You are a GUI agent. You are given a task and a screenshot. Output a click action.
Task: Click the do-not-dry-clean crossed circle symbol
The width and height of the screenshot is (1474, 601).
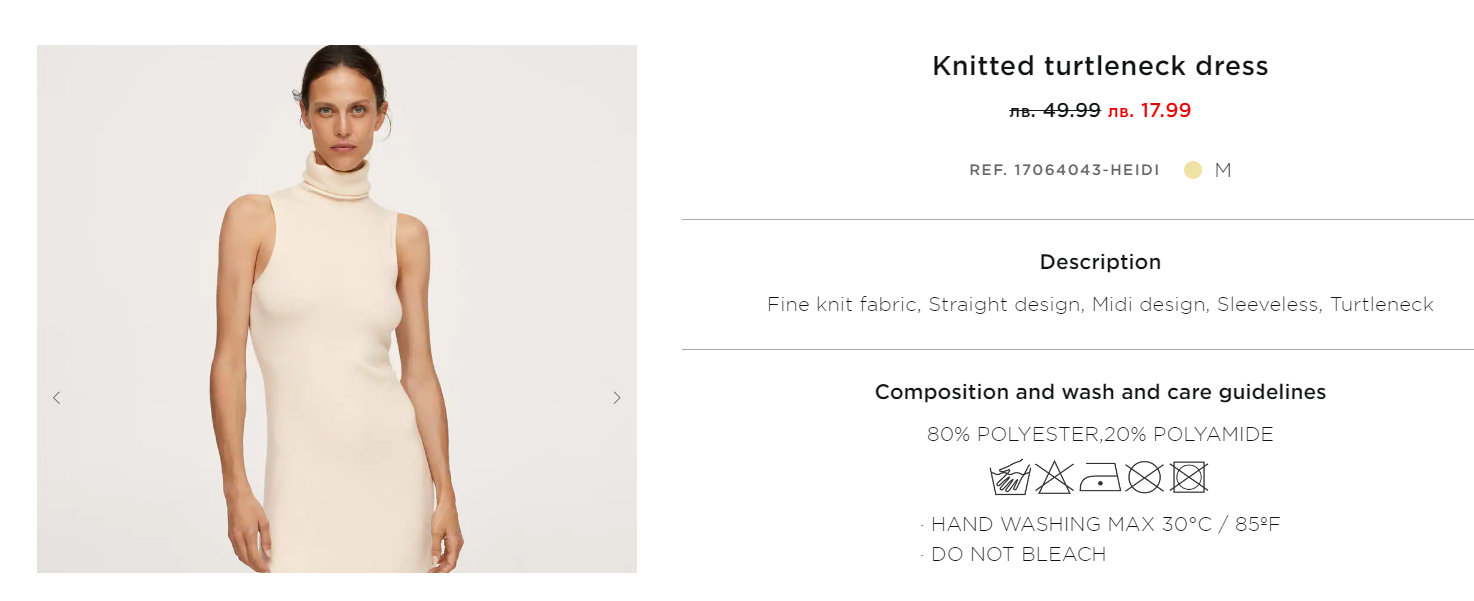coord(1144,477)
